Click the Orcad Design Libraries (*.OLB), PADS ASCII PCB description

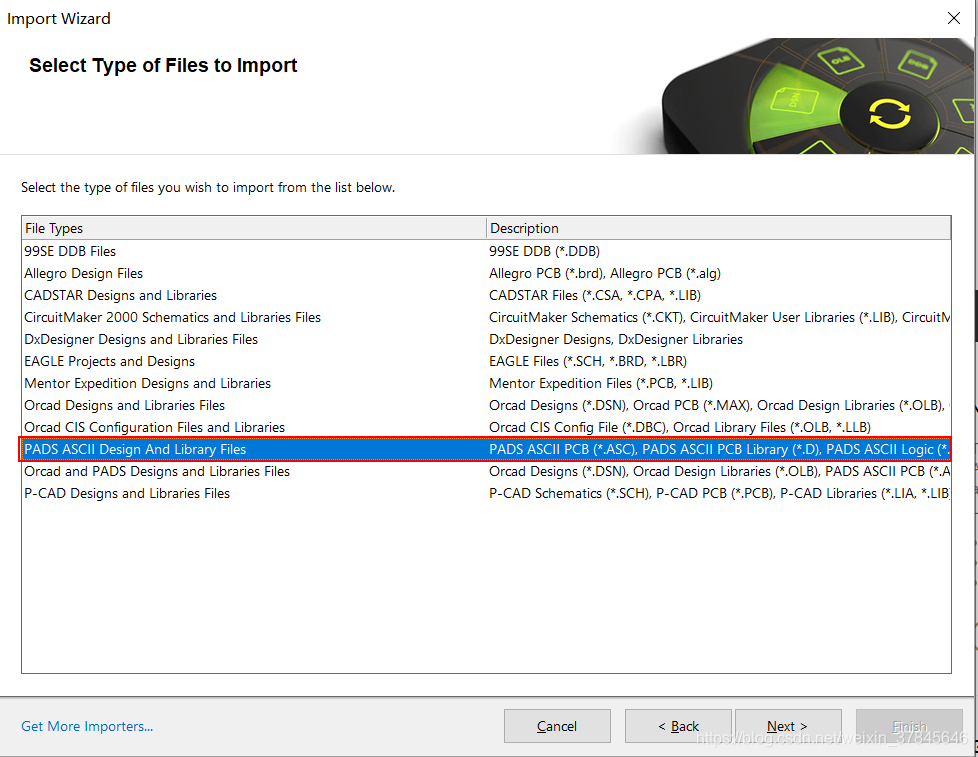tap(719, 471)
